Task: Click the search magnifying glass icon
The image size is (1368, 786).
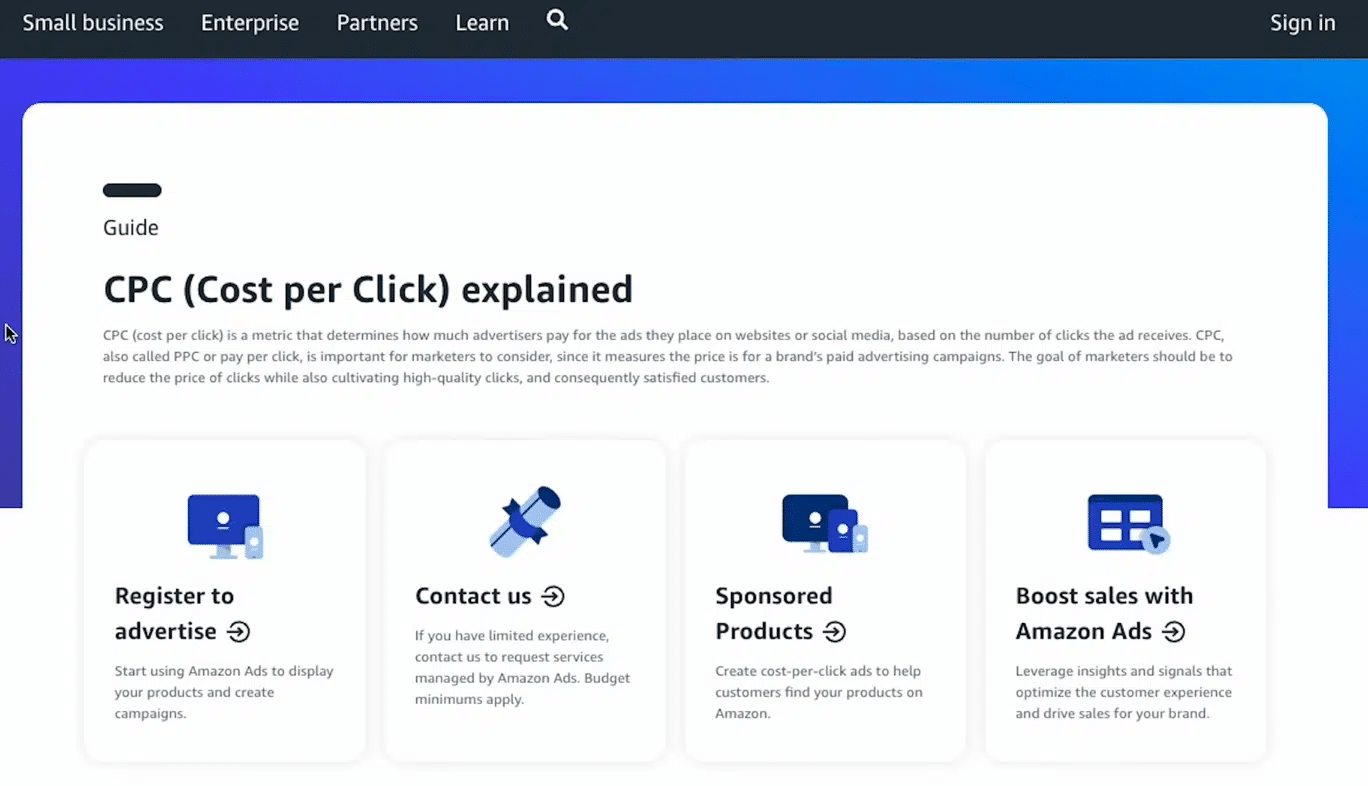Action: tap(557, 20)
